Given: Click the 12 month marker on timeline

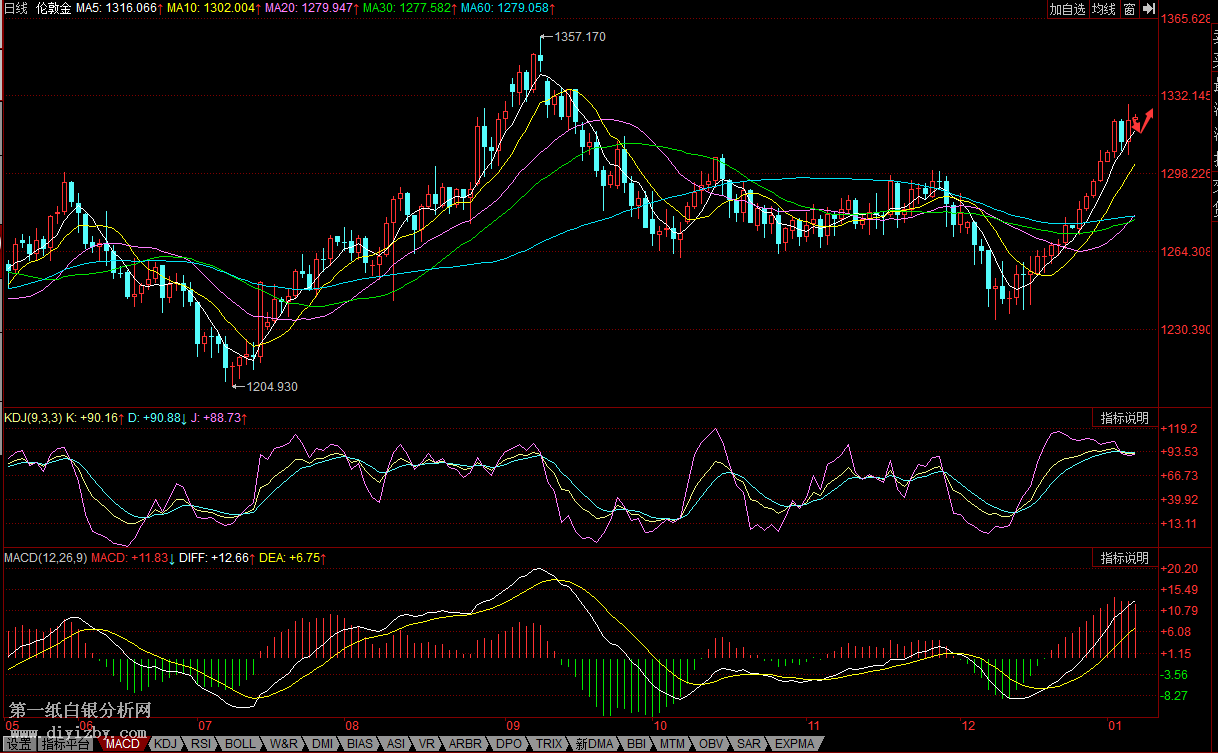Looking at the screenshot, I should click(967, 724).
